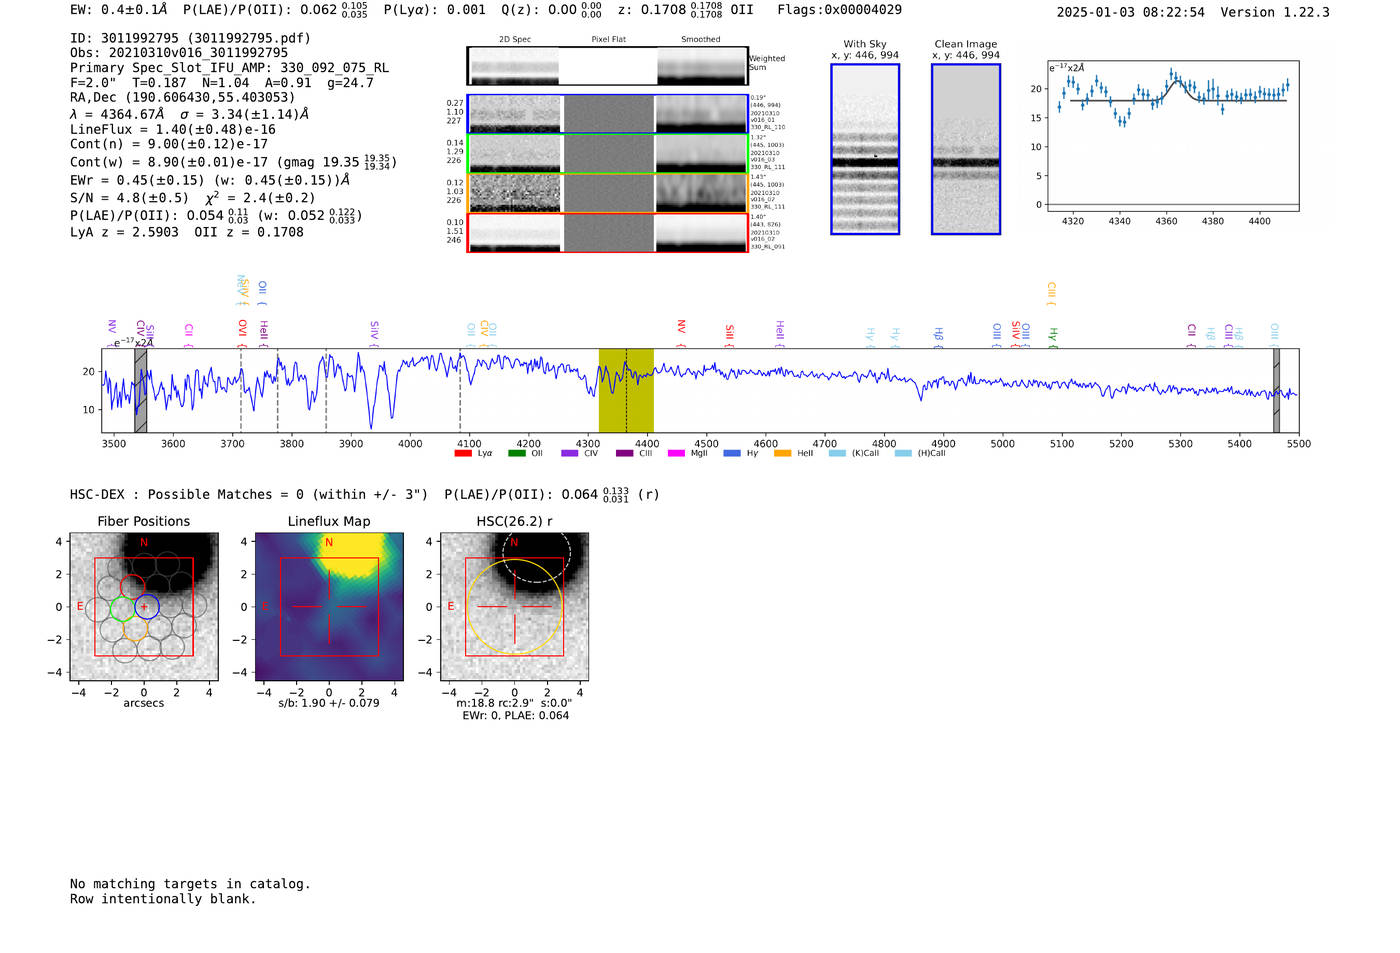The height and width of the screenshot is (953, 1400).
Task: Select the 2025-01-03 08:22:54 timestamp
Action: point(1131,12)
